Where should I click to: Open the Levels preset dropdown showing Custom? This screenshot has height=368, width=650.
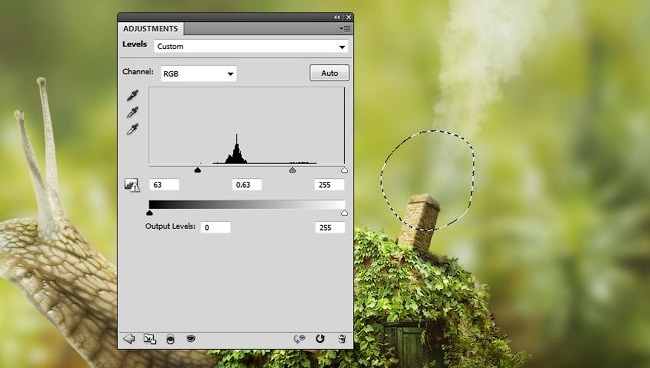tap(251, 46)
